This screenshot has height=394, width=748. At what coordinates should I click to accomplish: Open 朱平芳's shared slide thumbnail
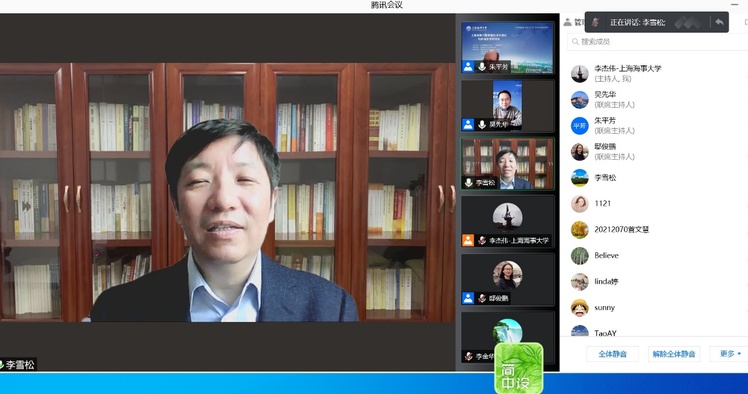pos(508,47)
